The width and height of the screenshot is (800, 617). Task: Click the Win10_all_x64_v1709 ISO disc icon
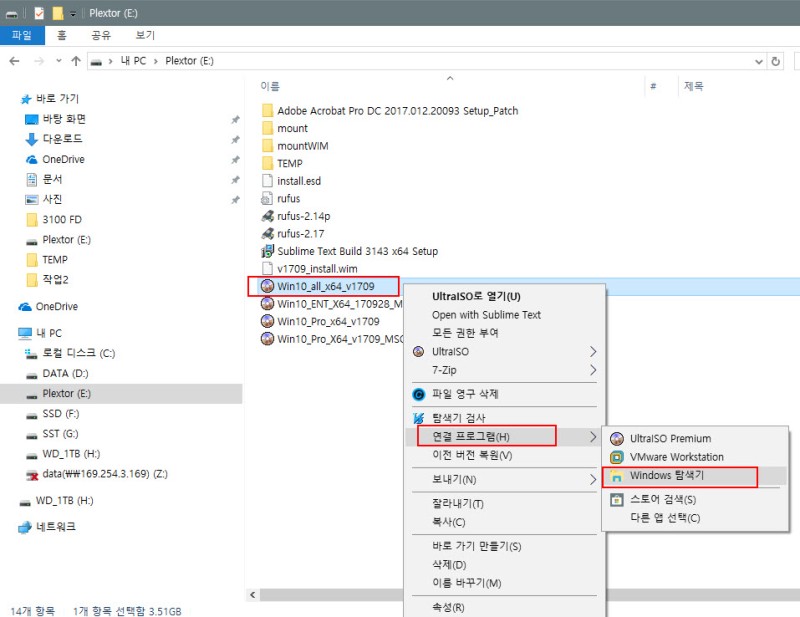(267, 286)
